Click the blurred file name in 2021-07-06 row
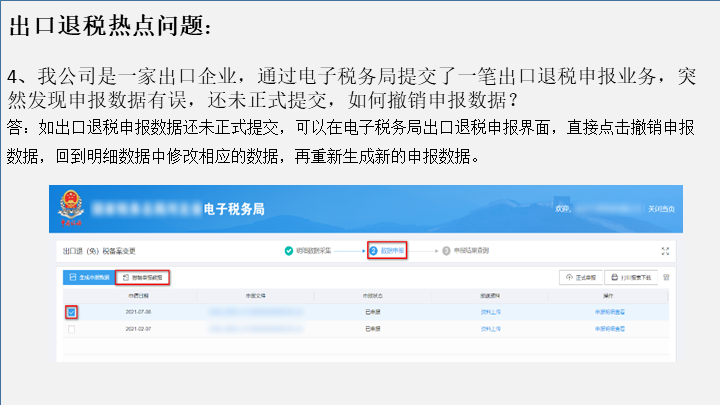This screenshot has width=720, height=405. click(x=256, y=312)
